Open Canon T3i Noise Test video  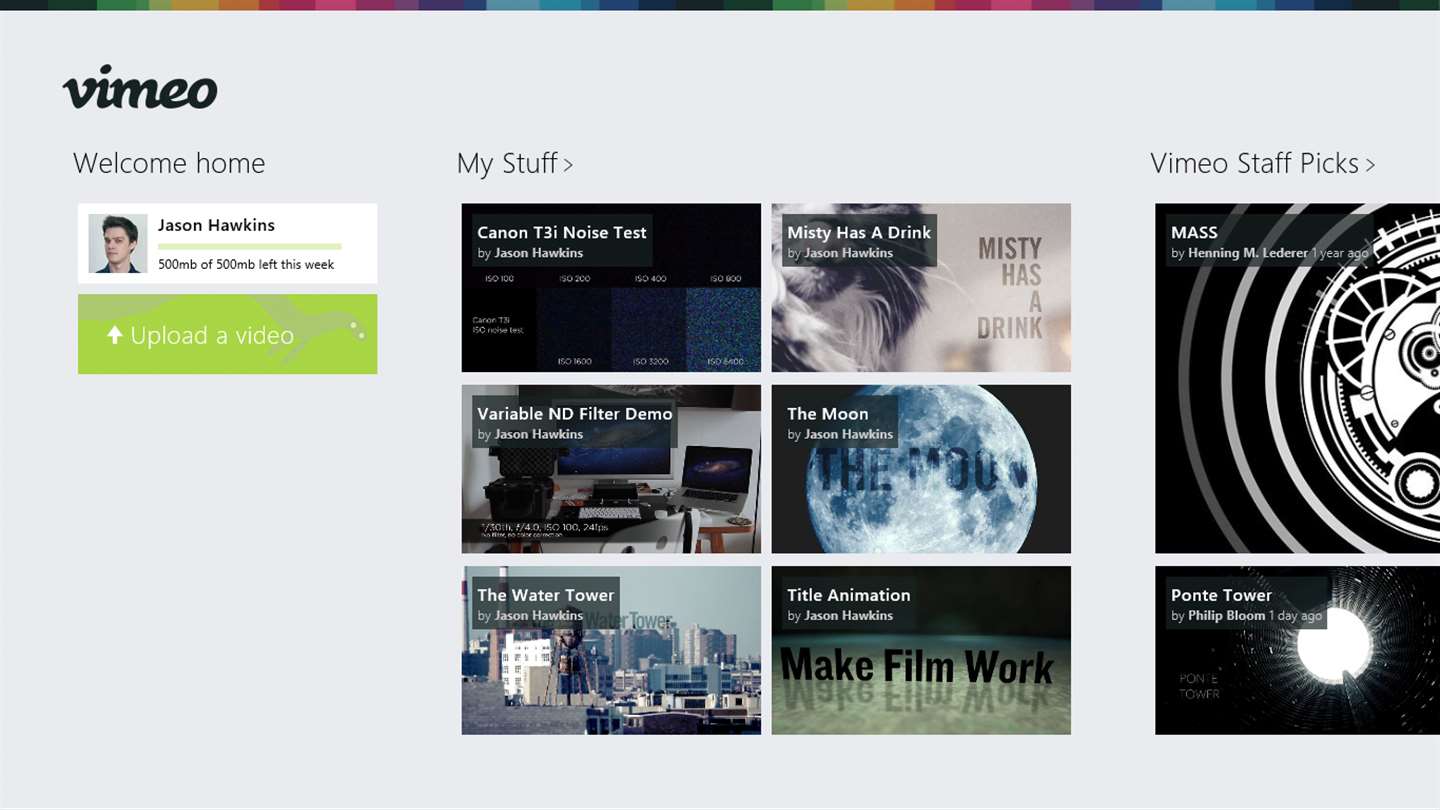coord(611,288)
